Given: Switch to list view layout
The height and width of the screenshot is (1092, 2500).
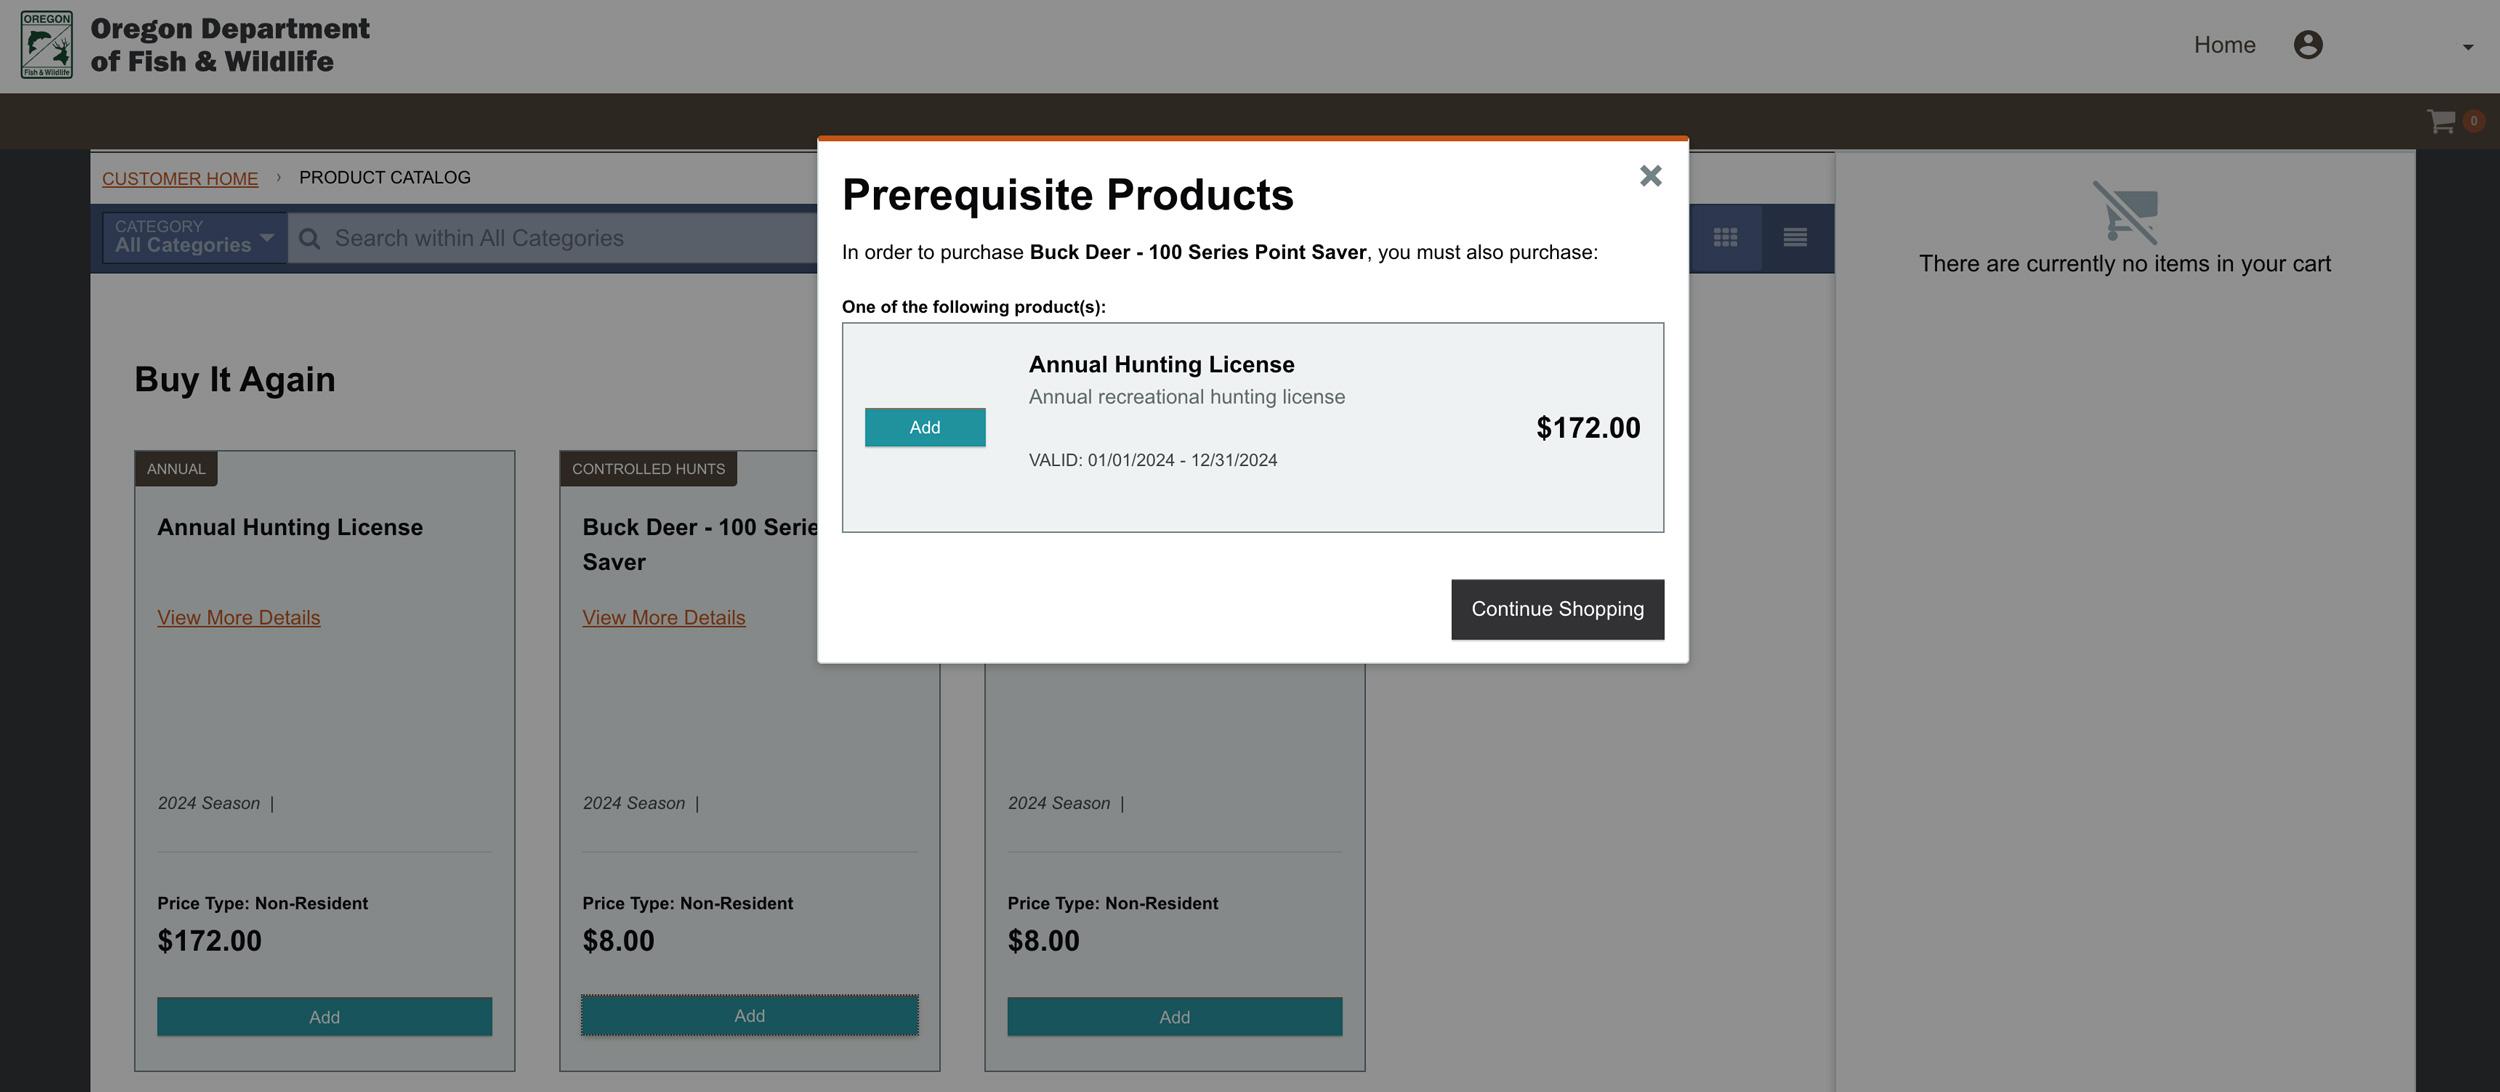Looking at the screenshot, I should 1795,238.
